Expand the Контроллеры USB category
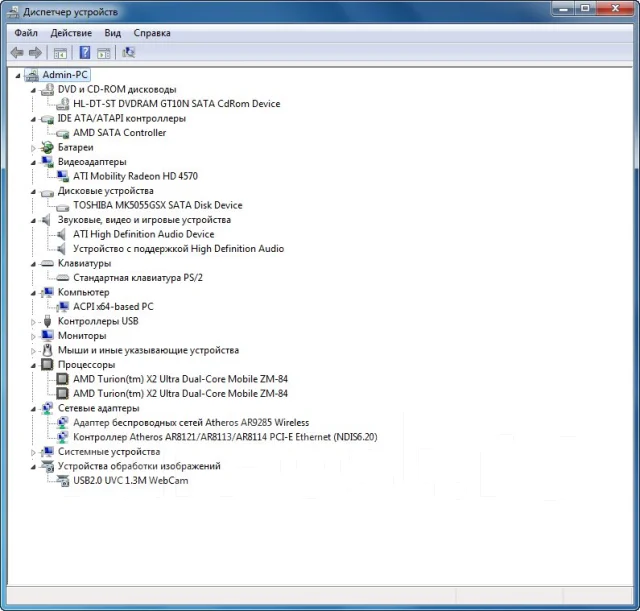640x611 pixels. coord(33,322)
